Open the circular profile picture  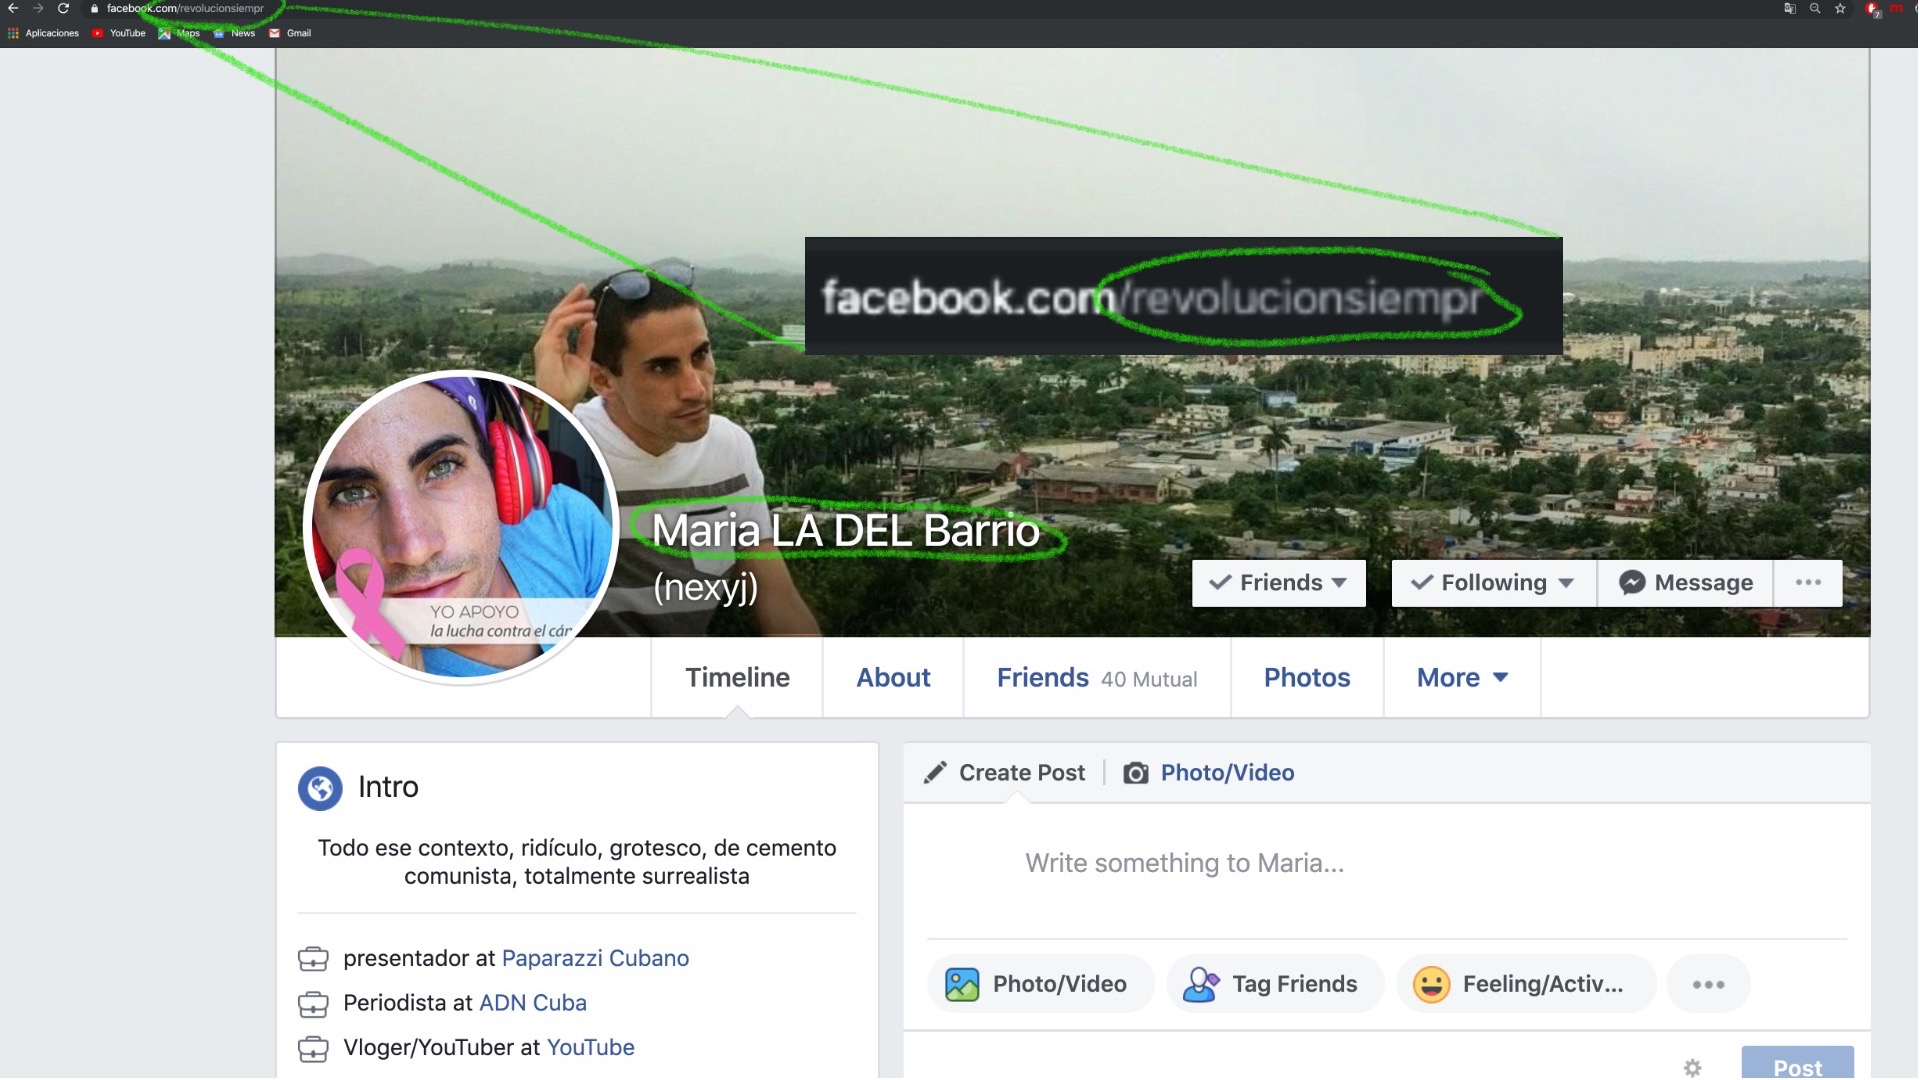(x=461, y=528)
